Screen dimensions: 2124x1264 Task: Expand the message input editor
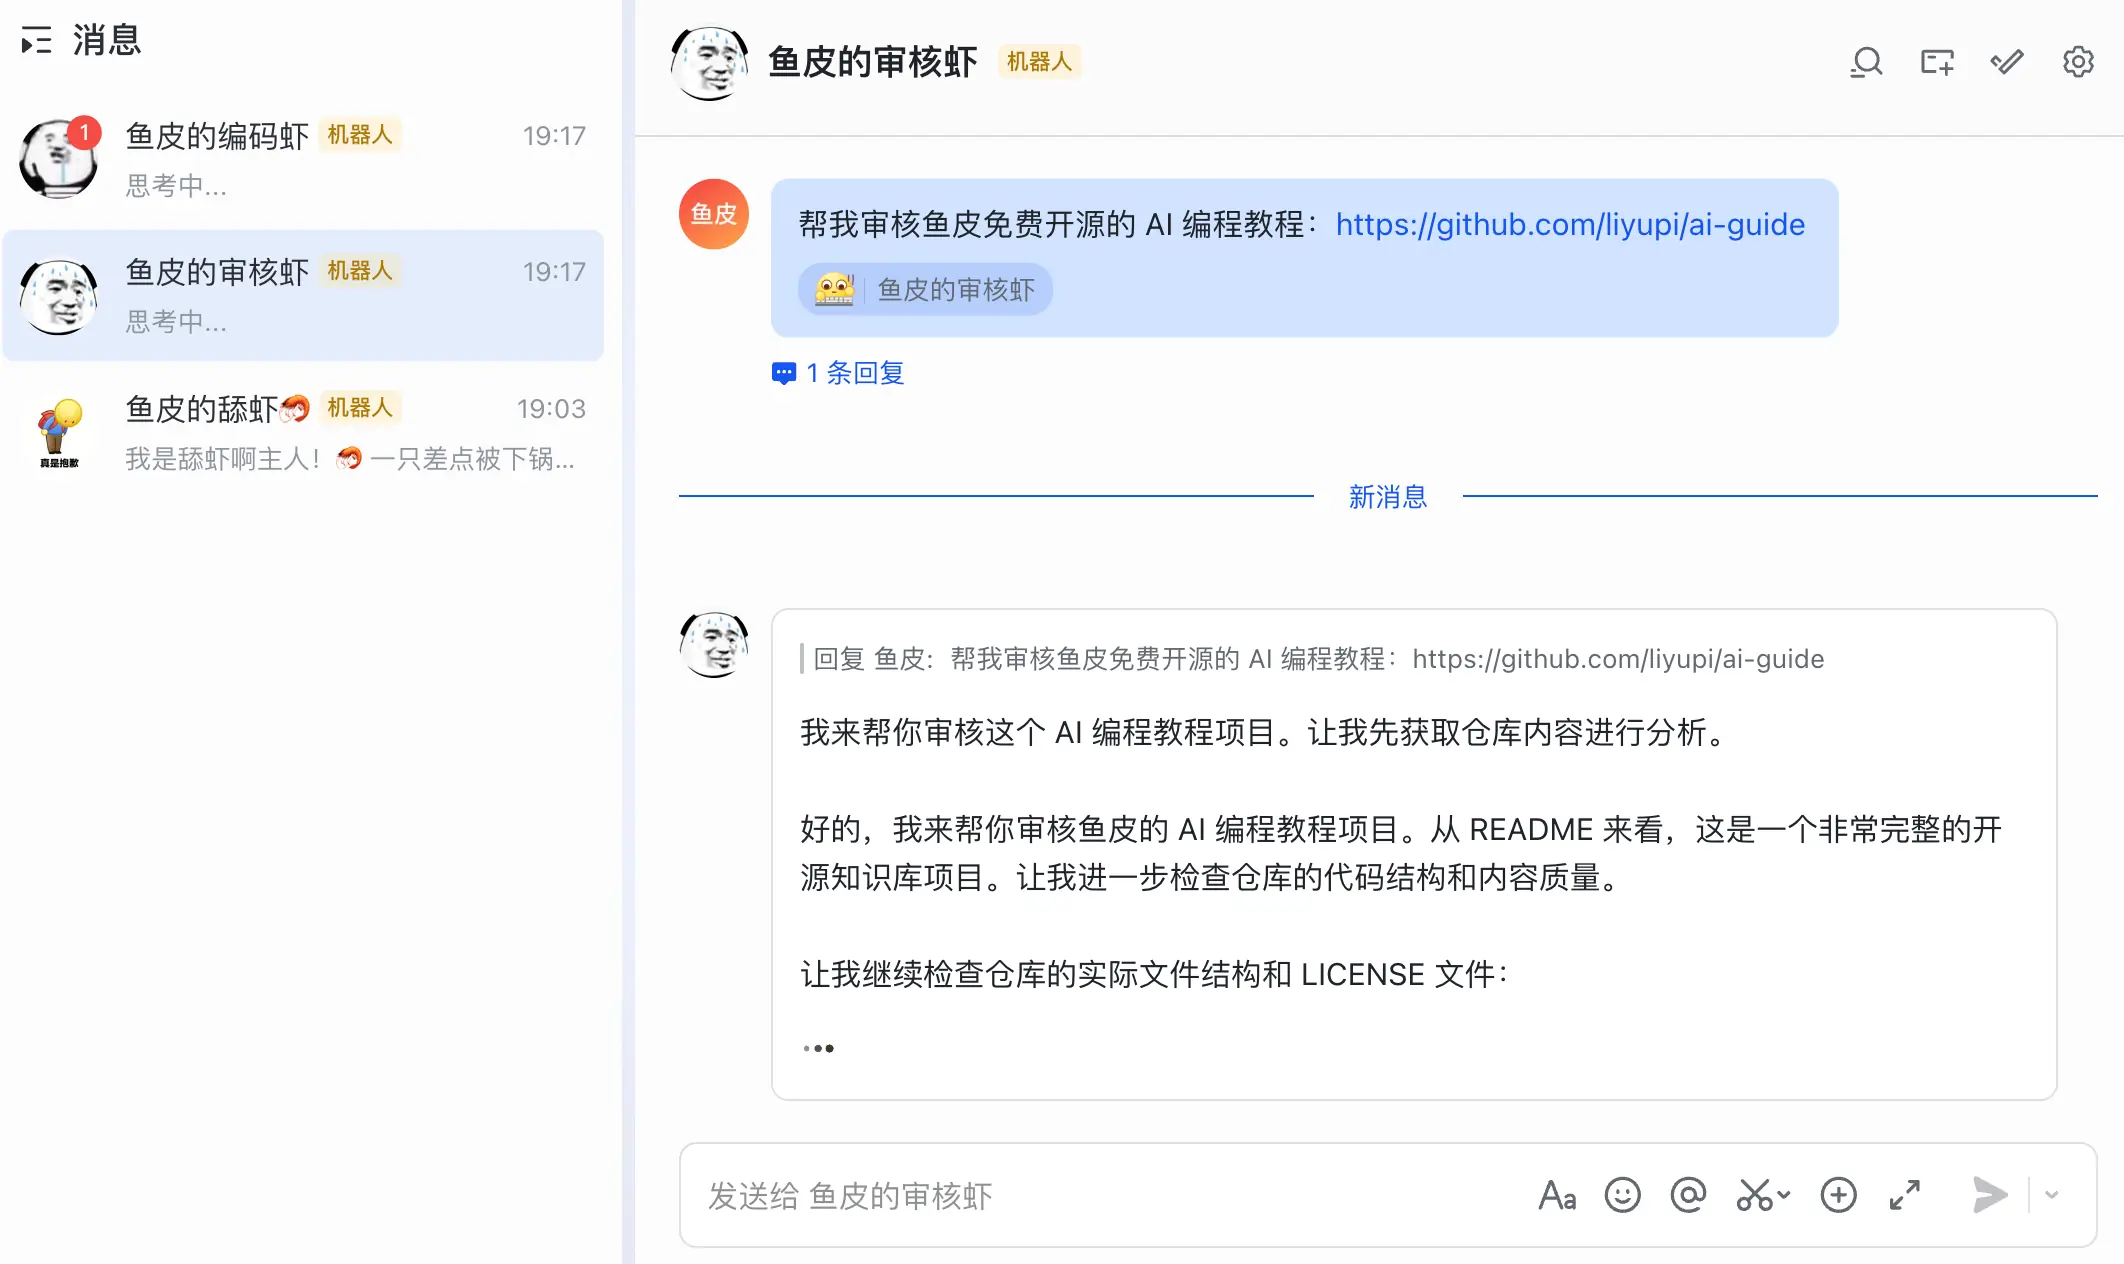tap(1905, 1195)
